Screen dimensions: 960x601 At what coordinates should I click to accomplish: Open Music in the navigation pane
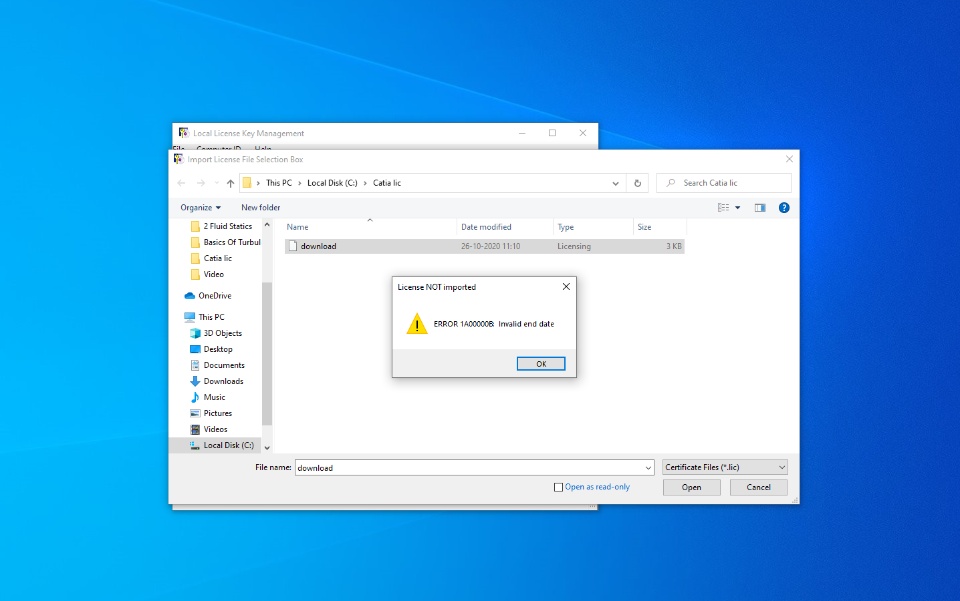click(208, 397)
